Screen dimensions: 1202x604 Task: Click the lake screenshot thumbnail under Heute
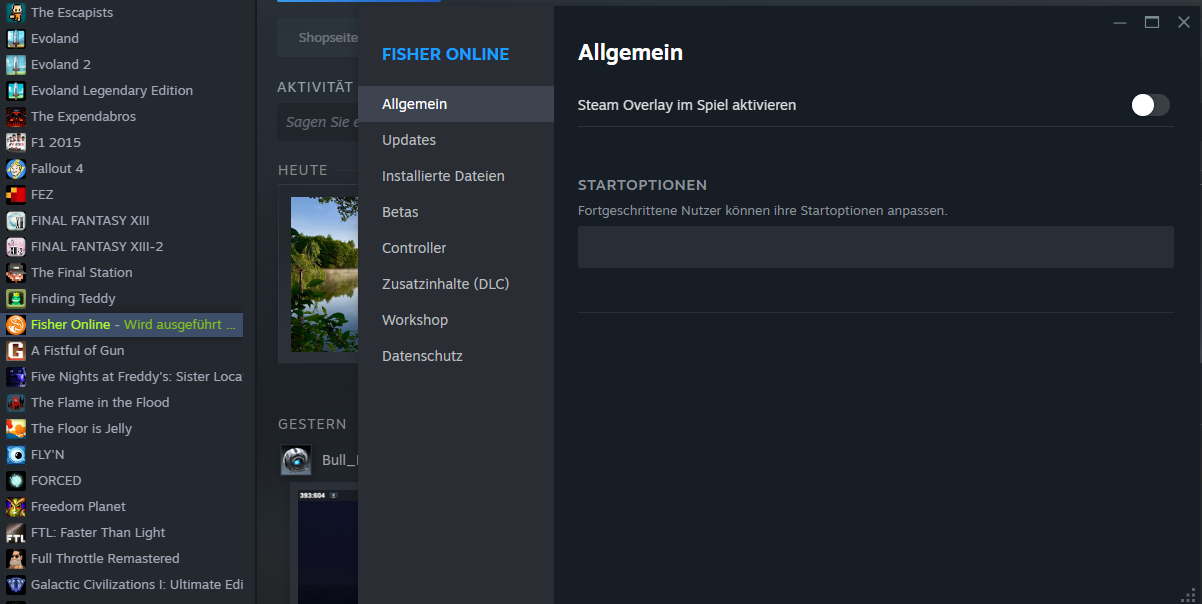click(324, 274)
